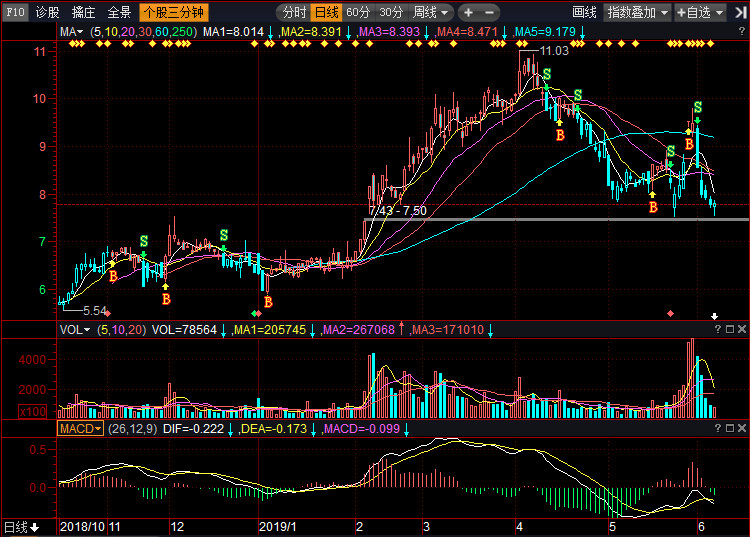750x537 pixels.
Task: Click the zoom-out minus button in toolbar
Action: click(490, 13)
